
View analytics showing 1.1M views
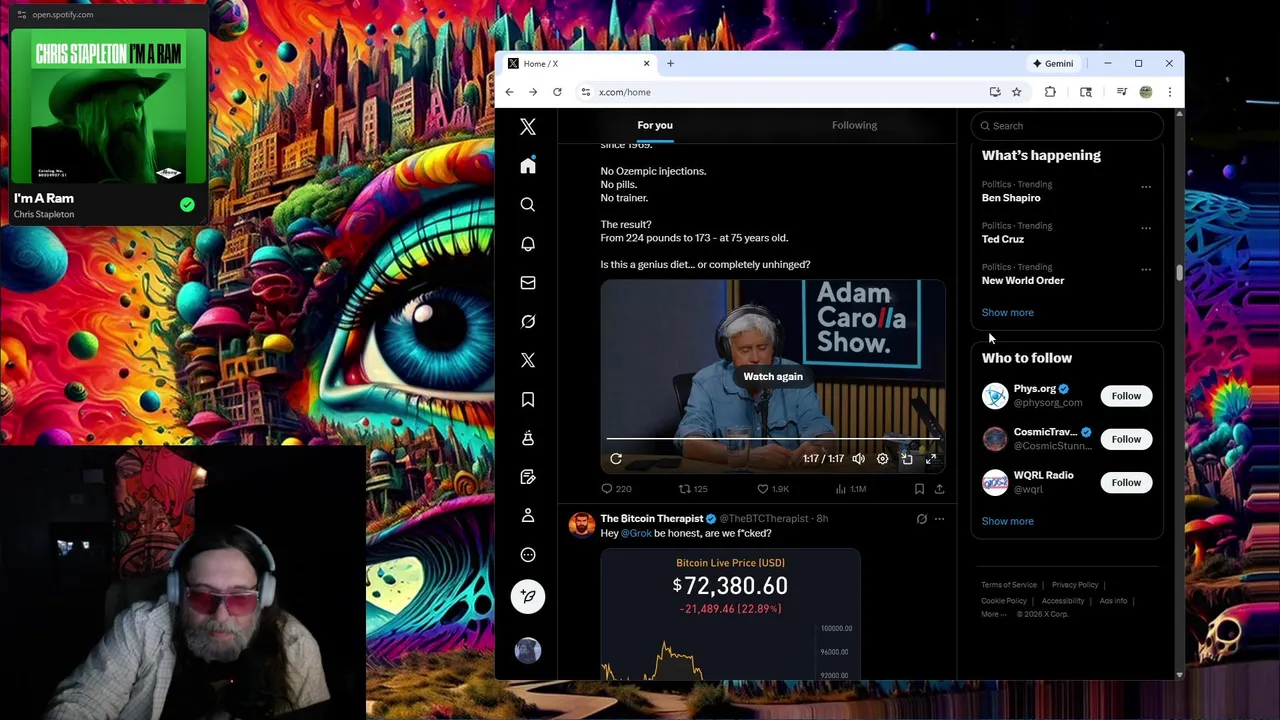(x=850, y=489)
